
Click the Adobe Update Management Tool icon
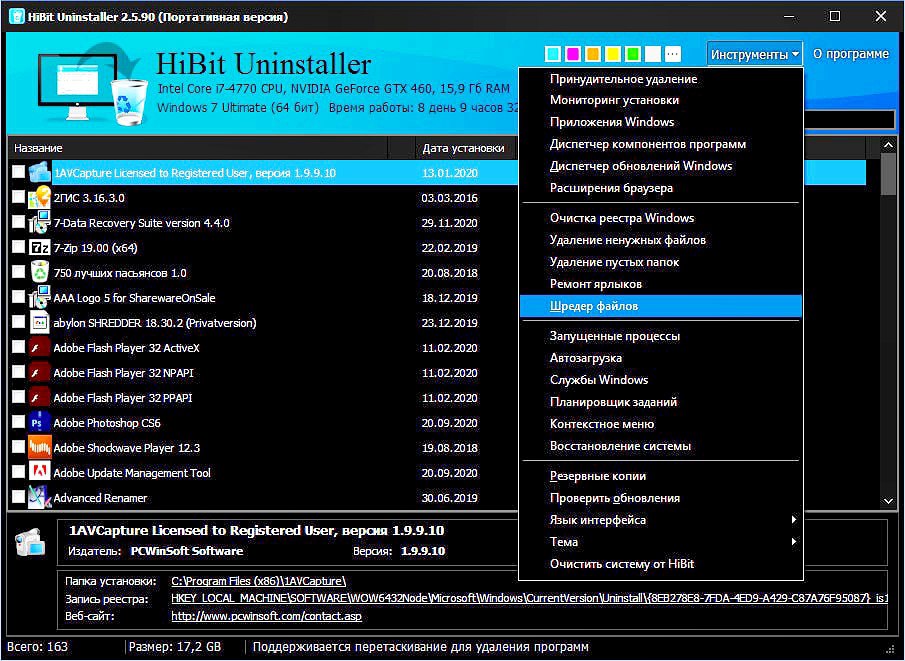40,472
